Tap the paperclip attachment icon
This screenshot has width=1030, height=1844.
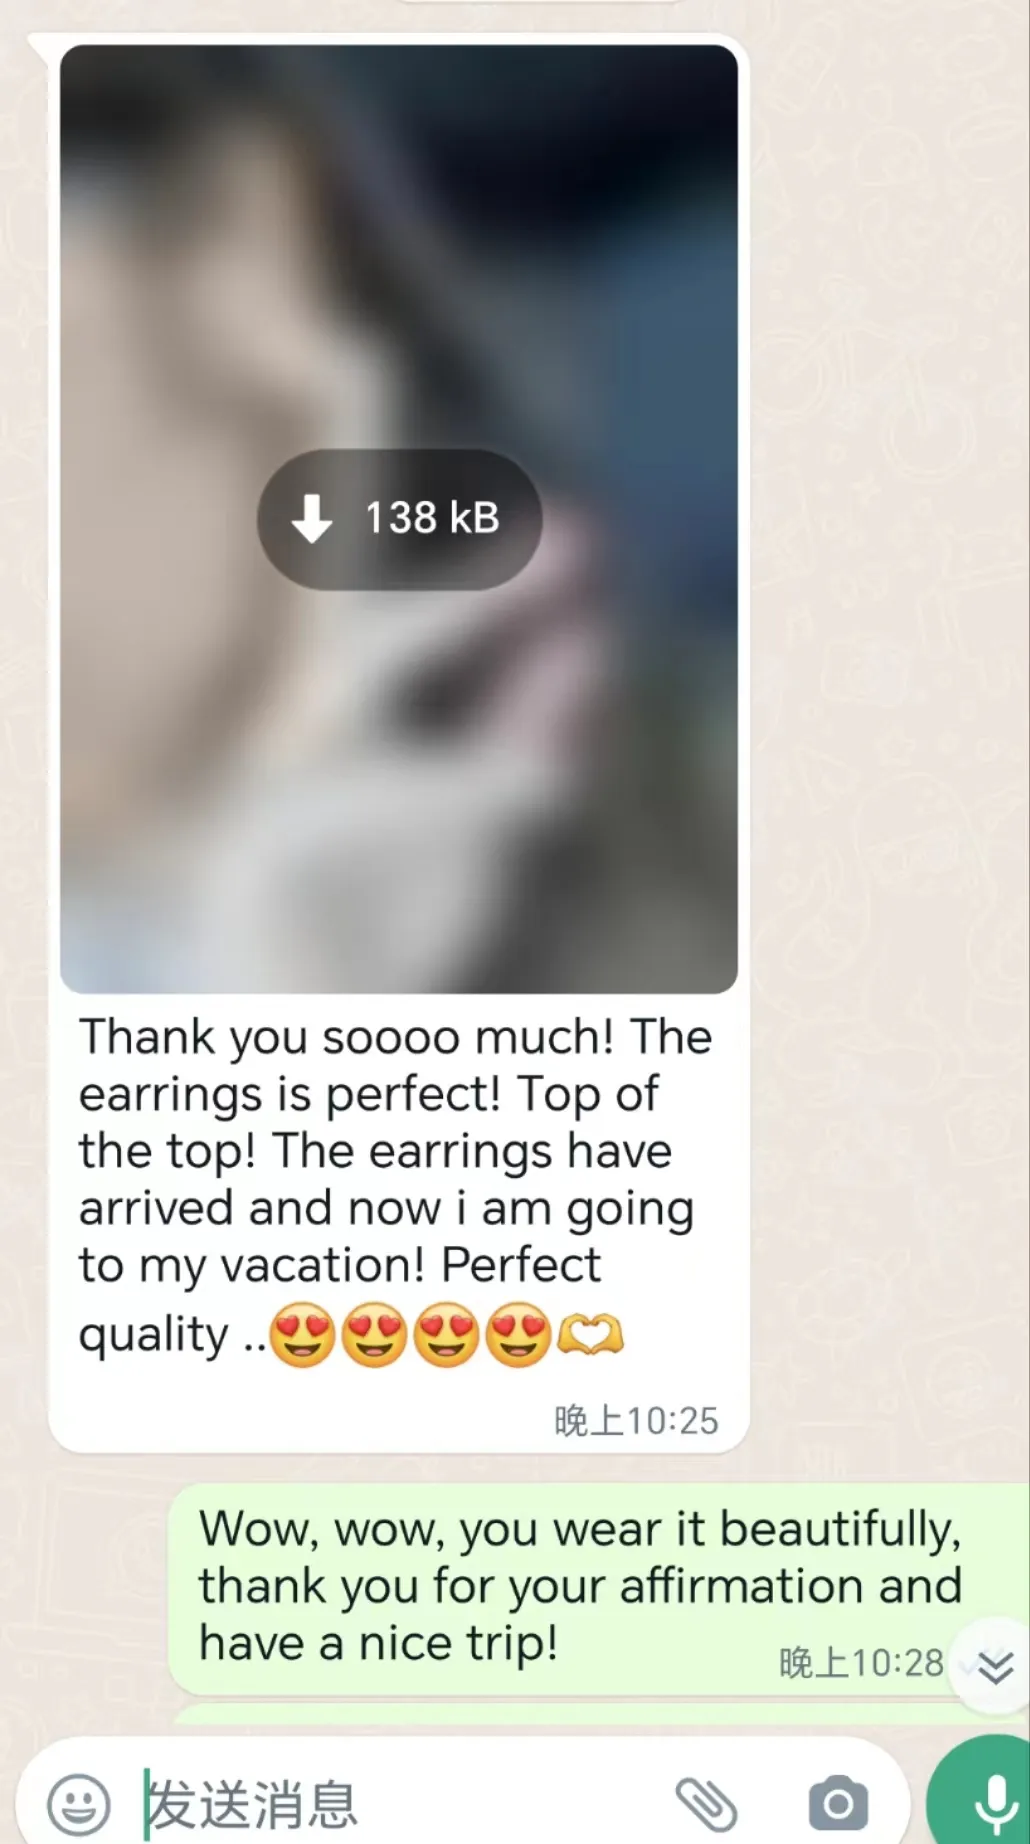(x=706, y=1804)
